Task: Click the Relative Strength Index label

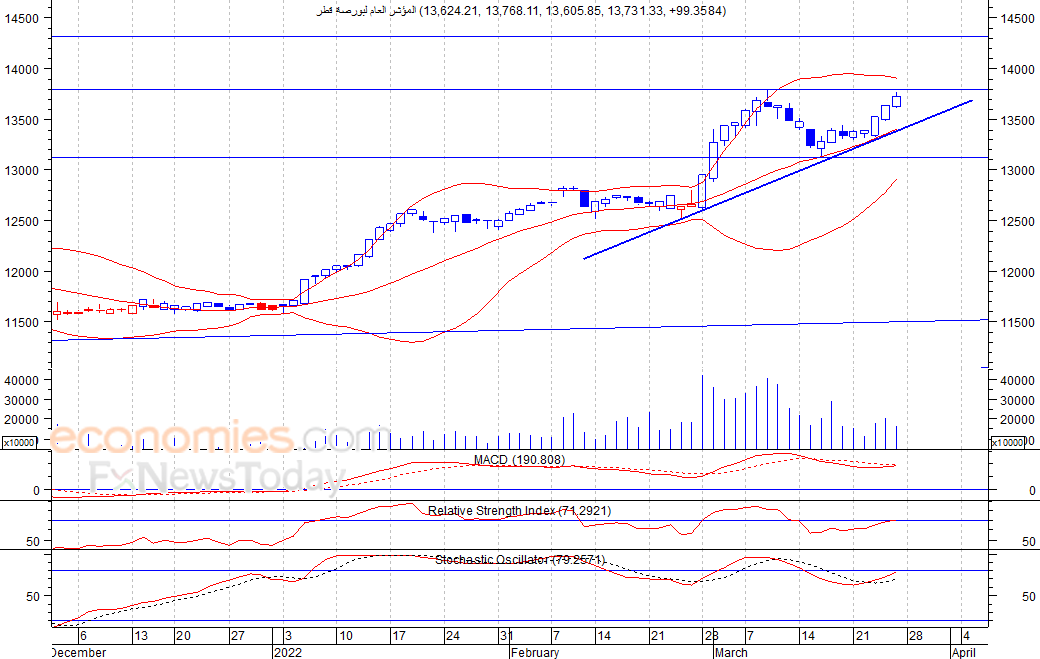Action: [519, 510]
